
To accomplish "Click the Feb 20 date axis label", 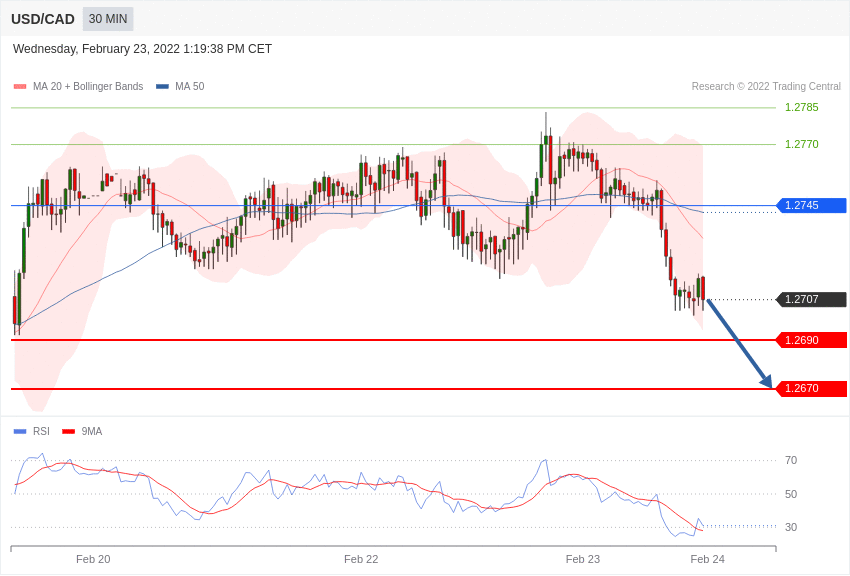I will (93, 559).
